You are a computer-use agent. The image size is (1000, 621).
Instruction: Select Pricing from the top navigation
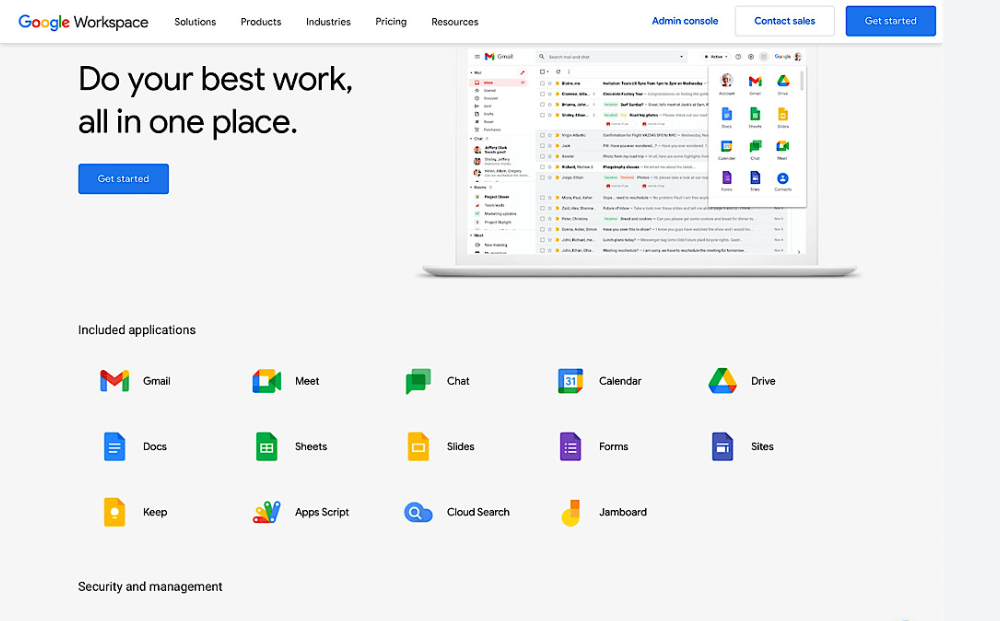[x=390, y=21]
